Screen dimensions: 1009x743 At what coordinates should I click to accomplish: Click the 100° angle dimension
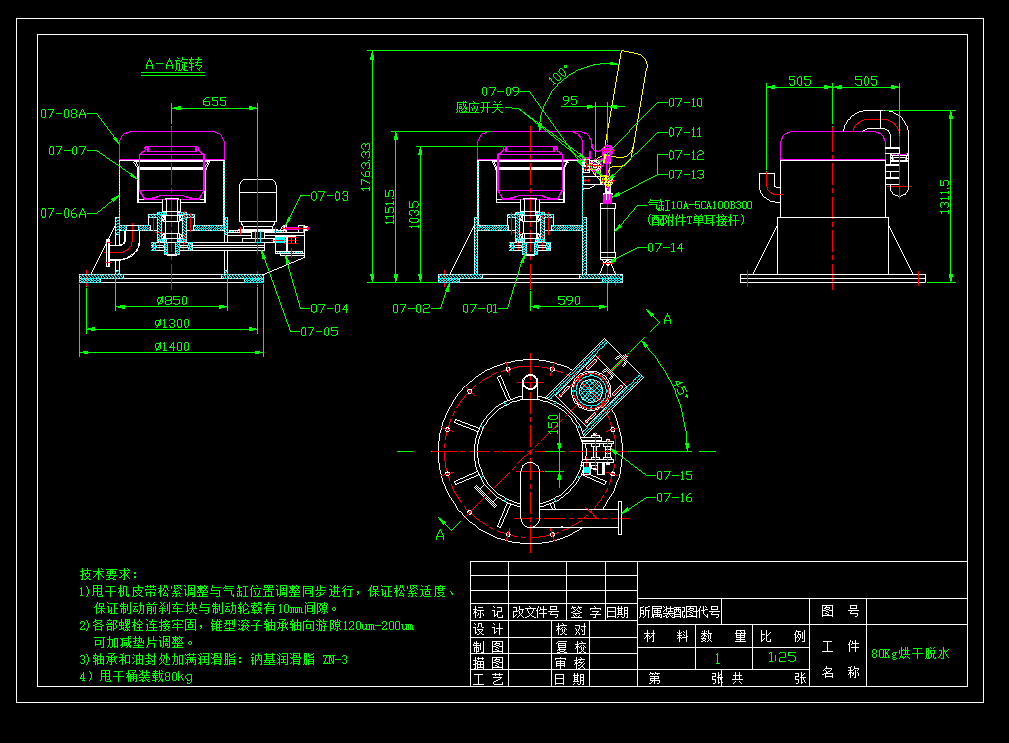[558, 74]
